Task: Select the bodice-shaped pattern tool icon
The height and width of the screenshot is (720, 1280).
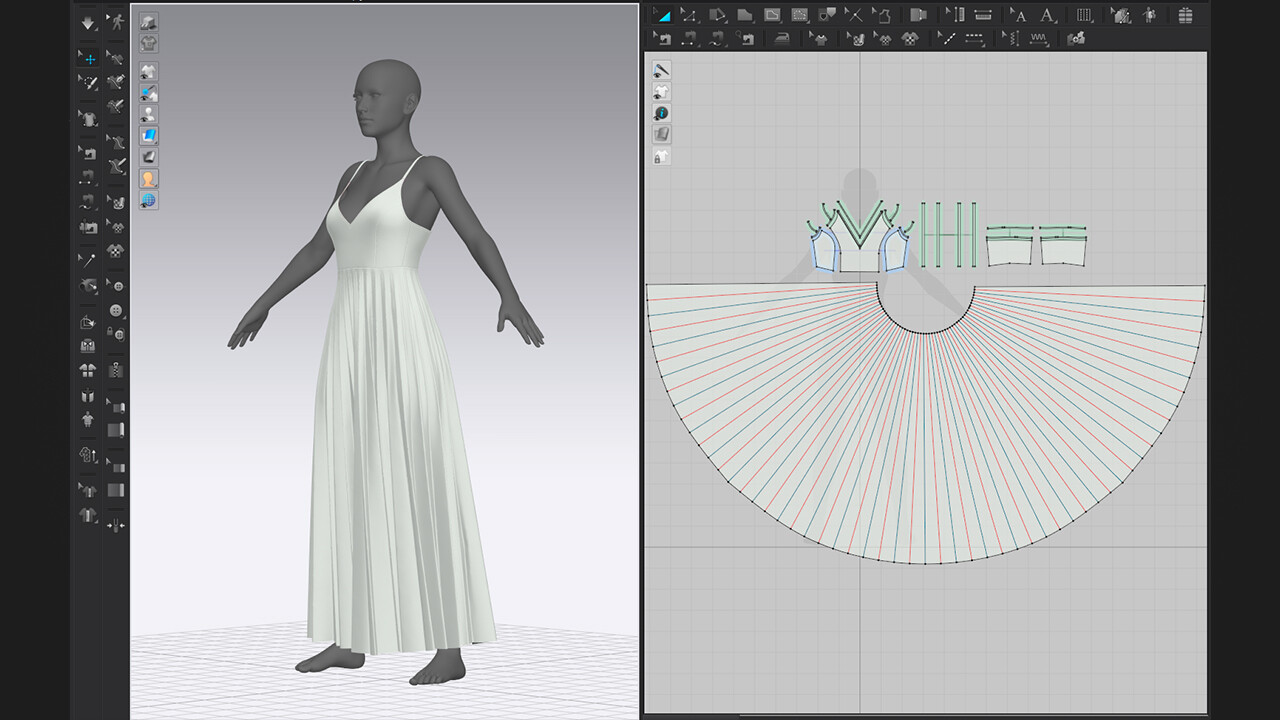Action: (881, 15)
